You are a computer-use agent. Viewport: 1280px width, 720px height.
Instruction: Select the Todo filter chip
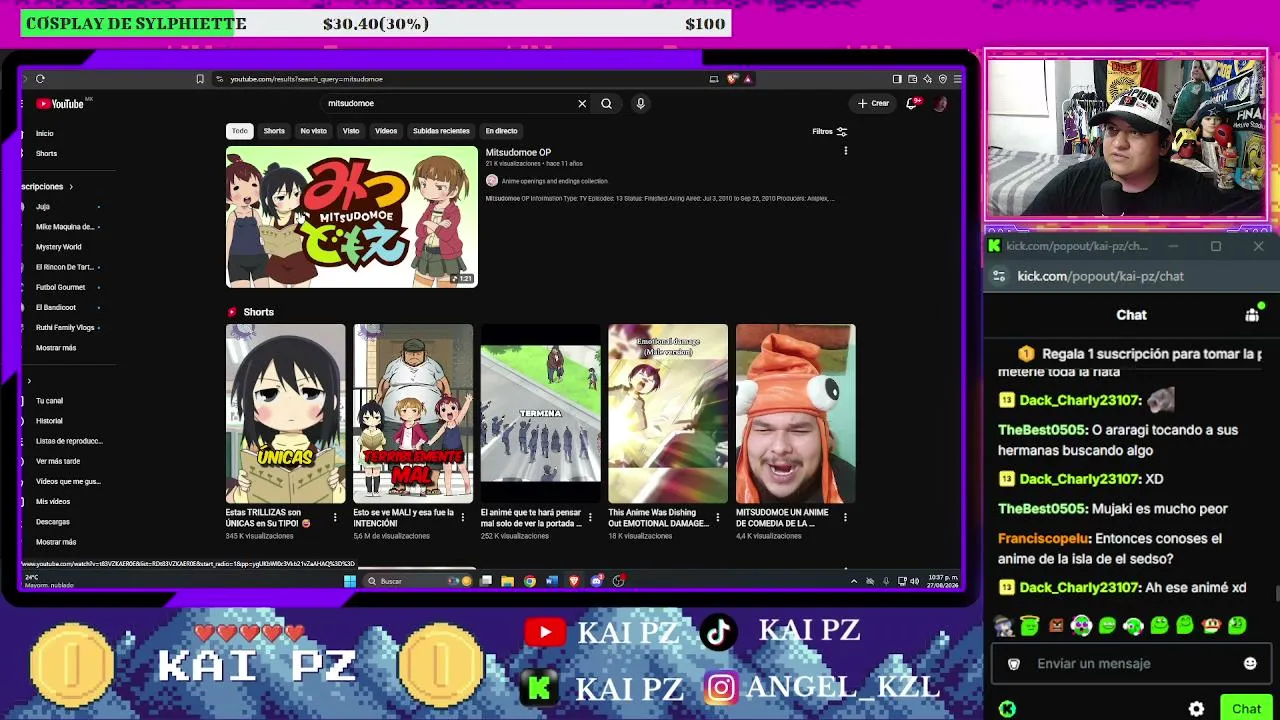(240, 131)
